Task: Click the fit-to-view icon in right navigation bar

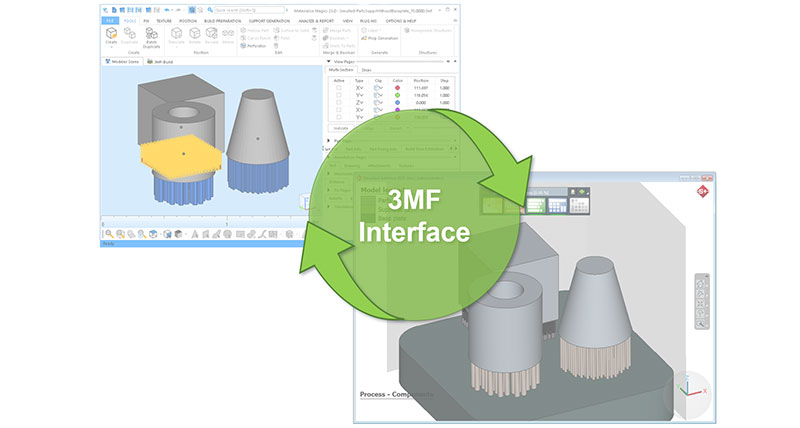Action: tap(701, 304)
